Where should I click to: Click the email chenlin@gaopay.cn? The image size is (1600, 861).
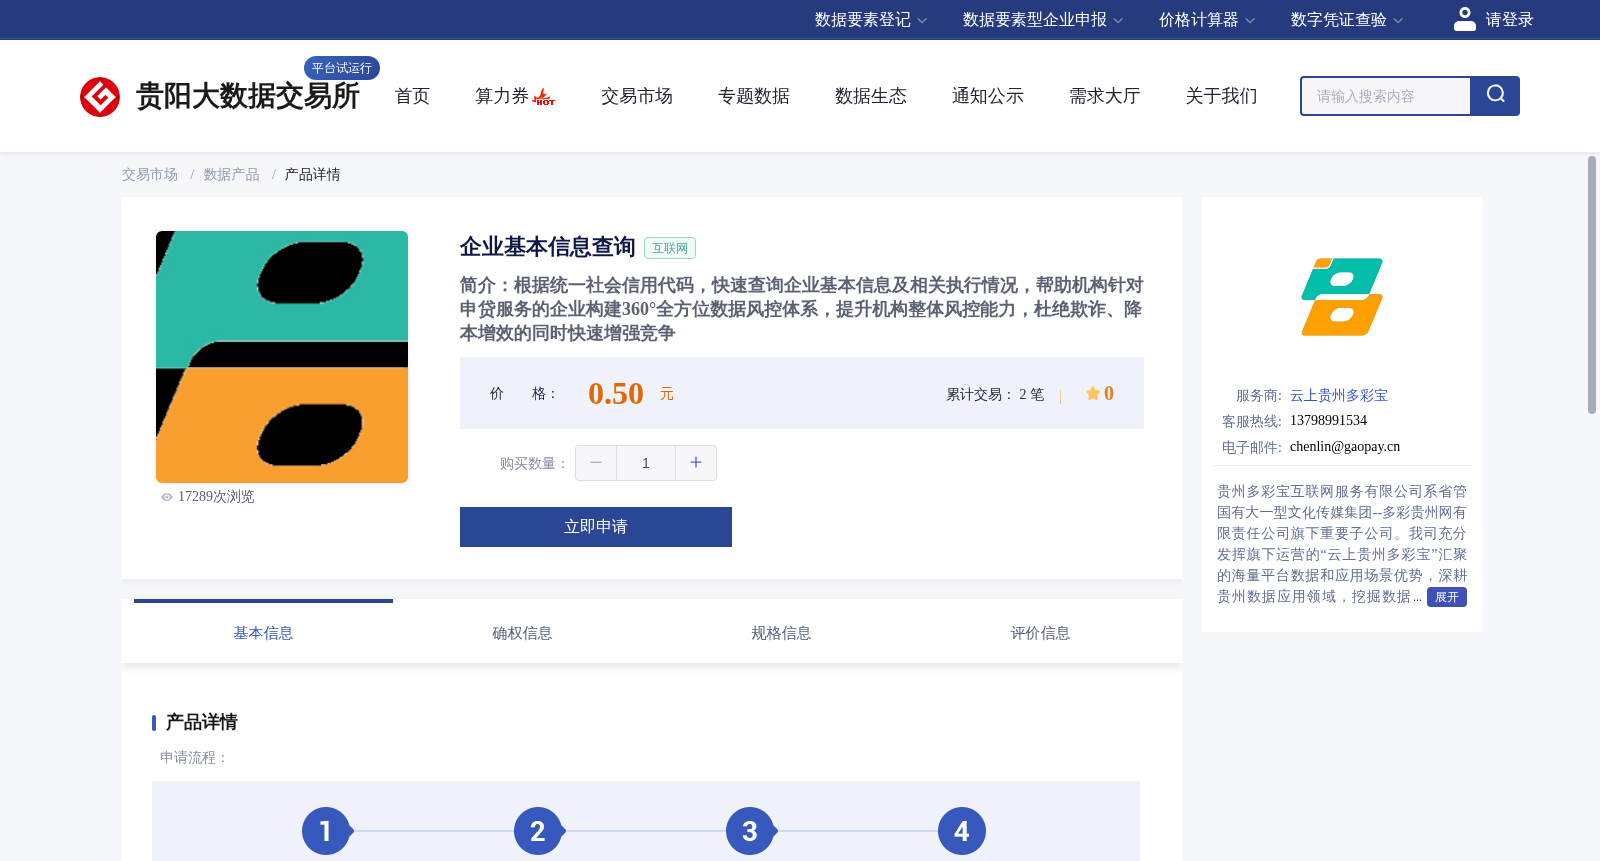(x=1345, y=447)
